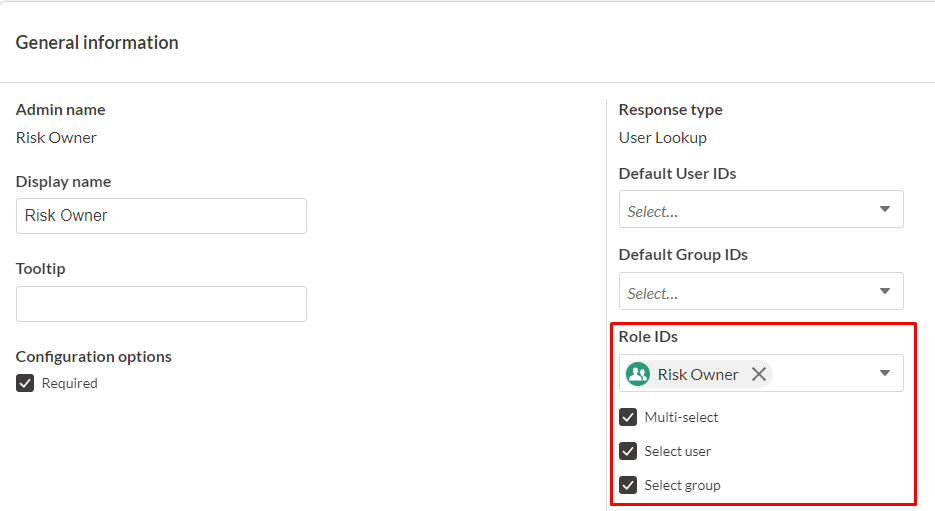Click the Tooltip label
Screen dimensions: 935x511
(x=41, y=268)
